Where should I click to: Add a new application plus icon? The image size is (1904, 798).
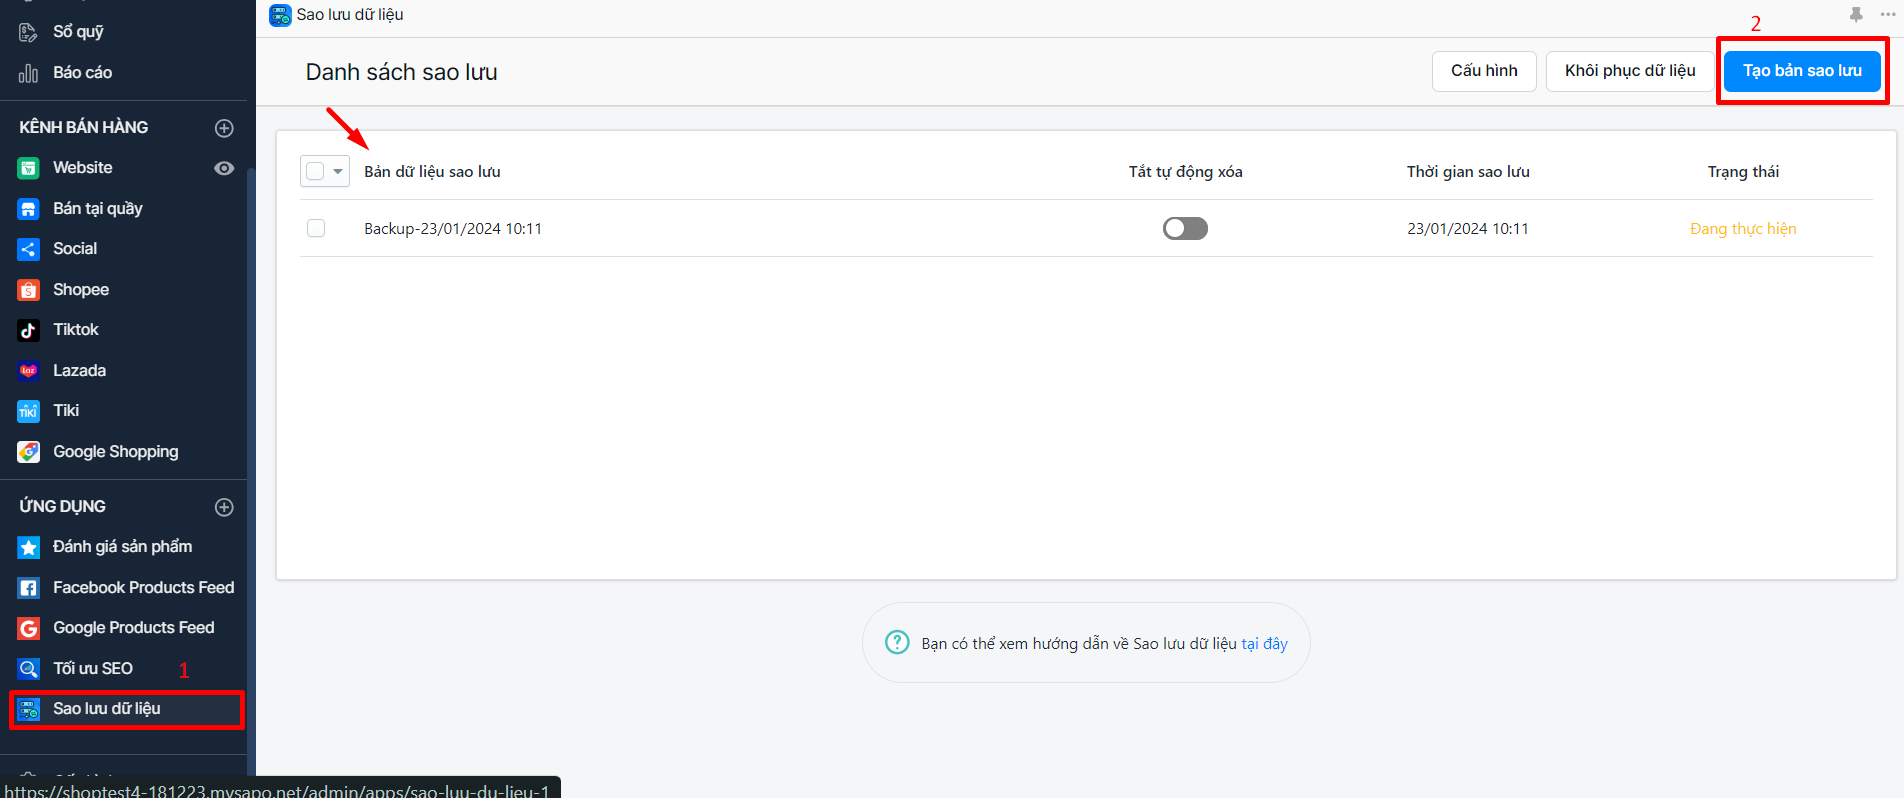coord(224,507)
